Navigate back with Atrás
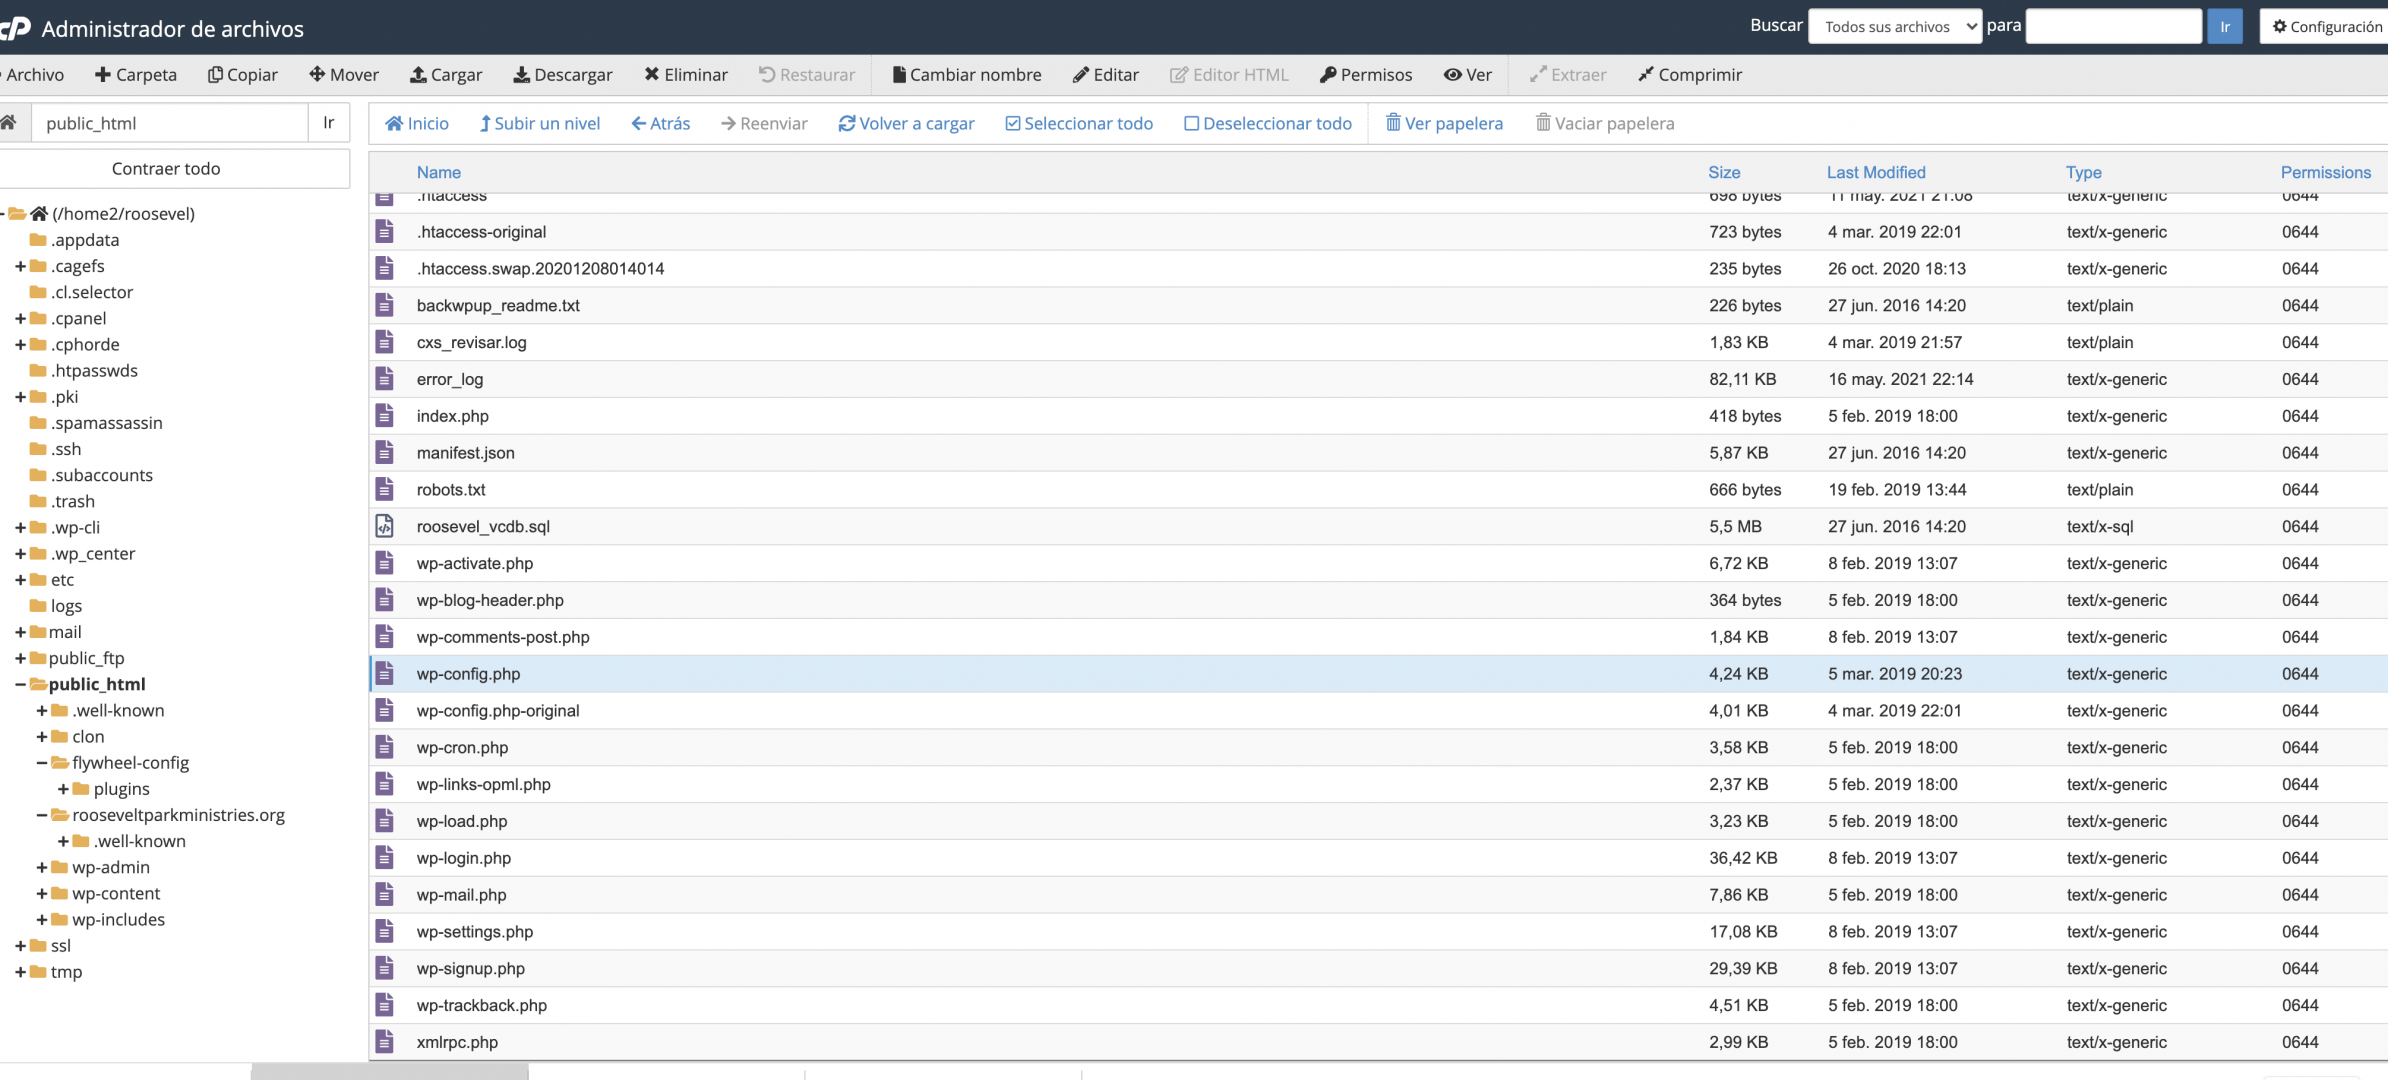The width and height of the screenshot is (2388, 1080). (661, 123)
